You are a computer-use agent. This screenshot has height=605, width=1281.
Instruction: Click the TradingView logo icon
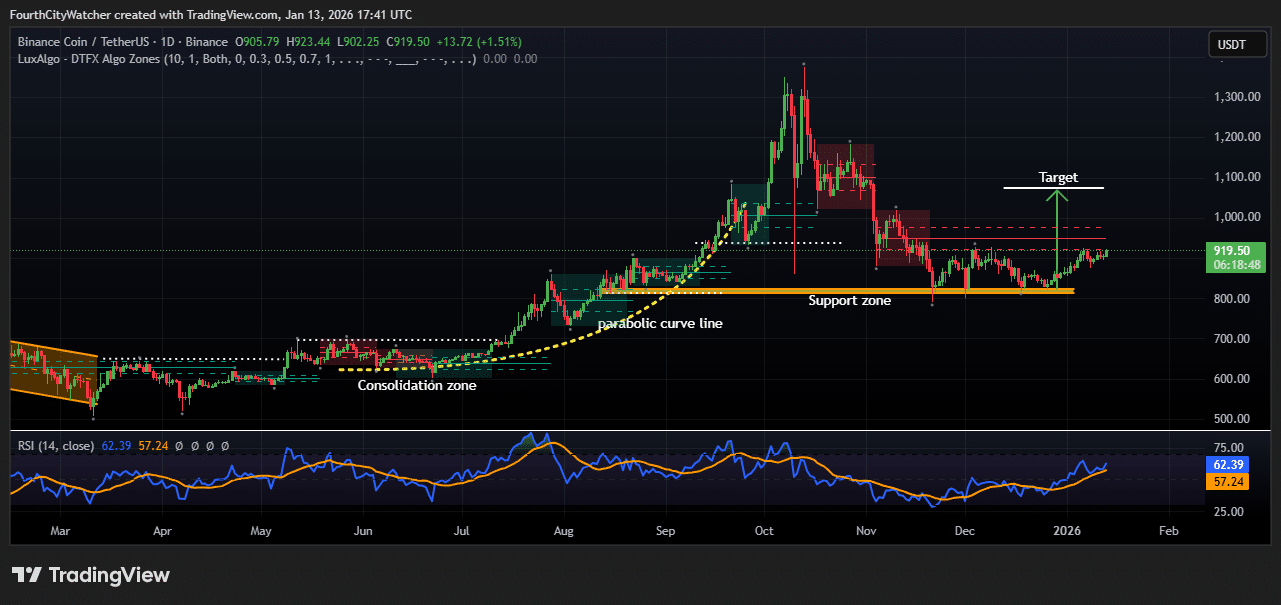[x=25, y=575]
